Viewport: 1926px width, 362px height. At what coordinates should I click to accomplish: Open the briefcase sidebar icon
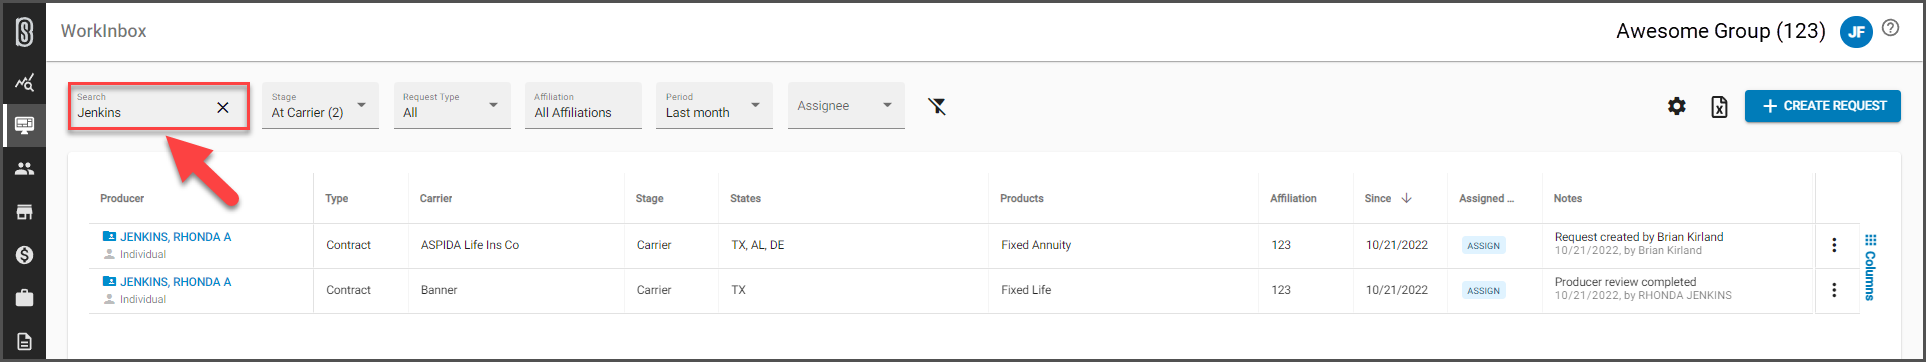pyautogui.click(x=24, y=298)
